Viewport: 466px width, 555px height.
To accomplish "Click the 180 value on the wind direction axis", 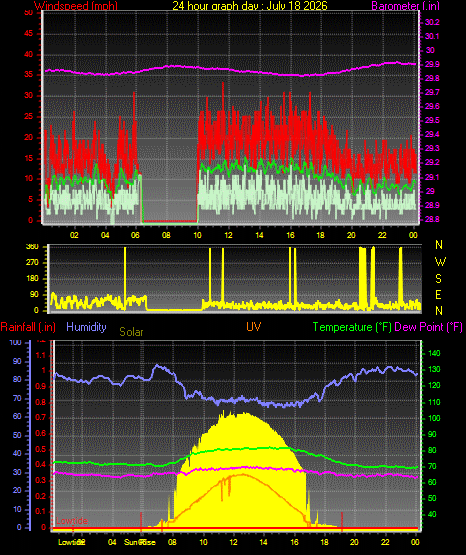I will coord(32,278).
